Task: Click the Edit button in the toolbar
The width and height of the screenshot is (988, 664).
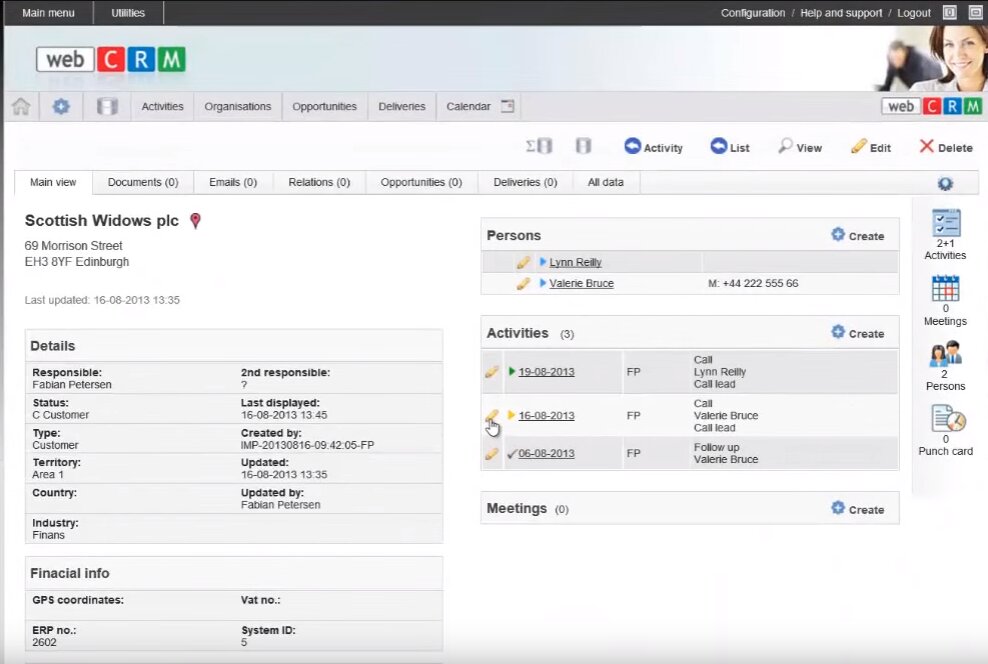Action: [870, 147]
